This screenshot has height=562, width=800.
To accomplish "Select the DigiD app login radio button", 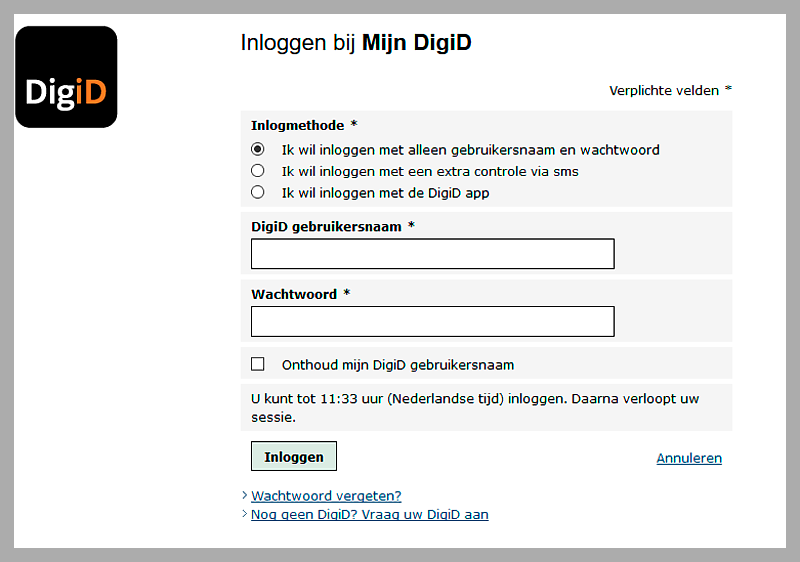I will point(258,192).
